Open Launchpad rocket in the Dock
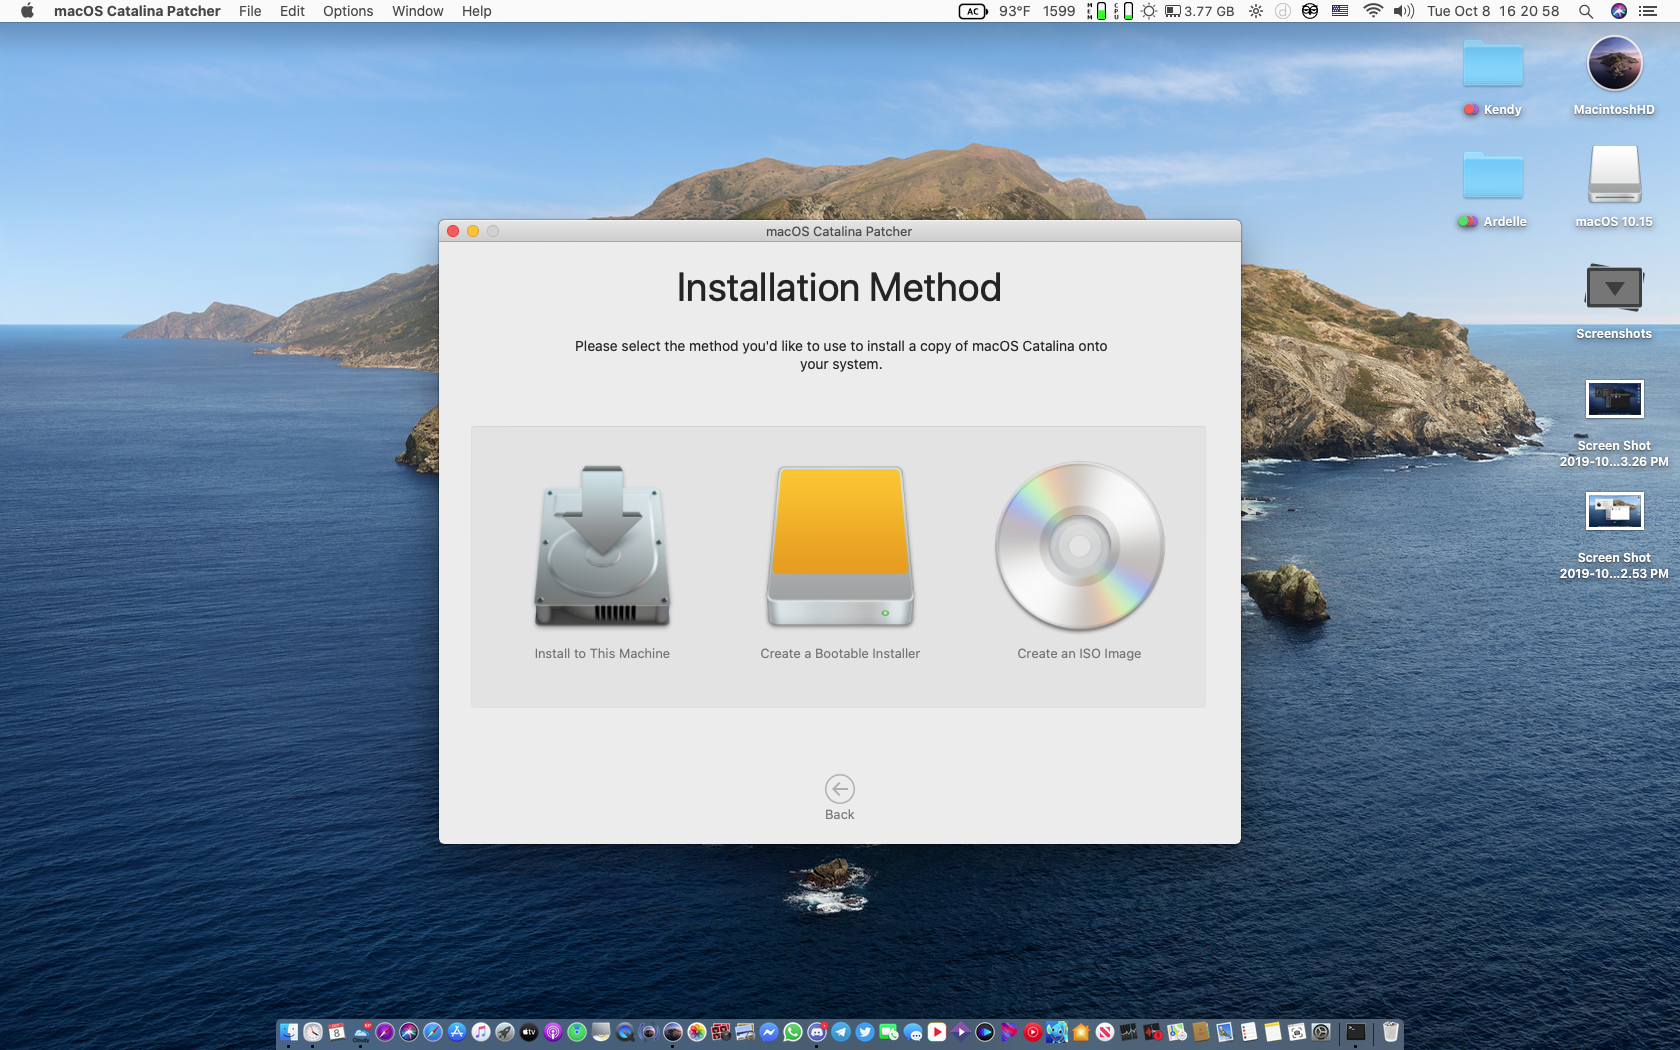 (505, 1032)
